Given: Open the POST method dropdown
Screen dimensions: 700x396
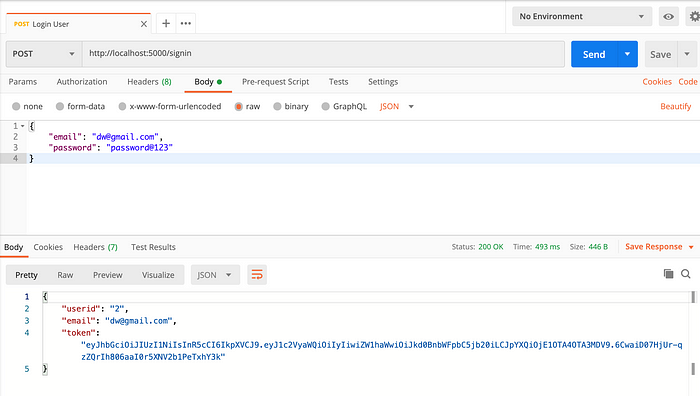Looking at the screenshot, I should (x=44, y=54).
